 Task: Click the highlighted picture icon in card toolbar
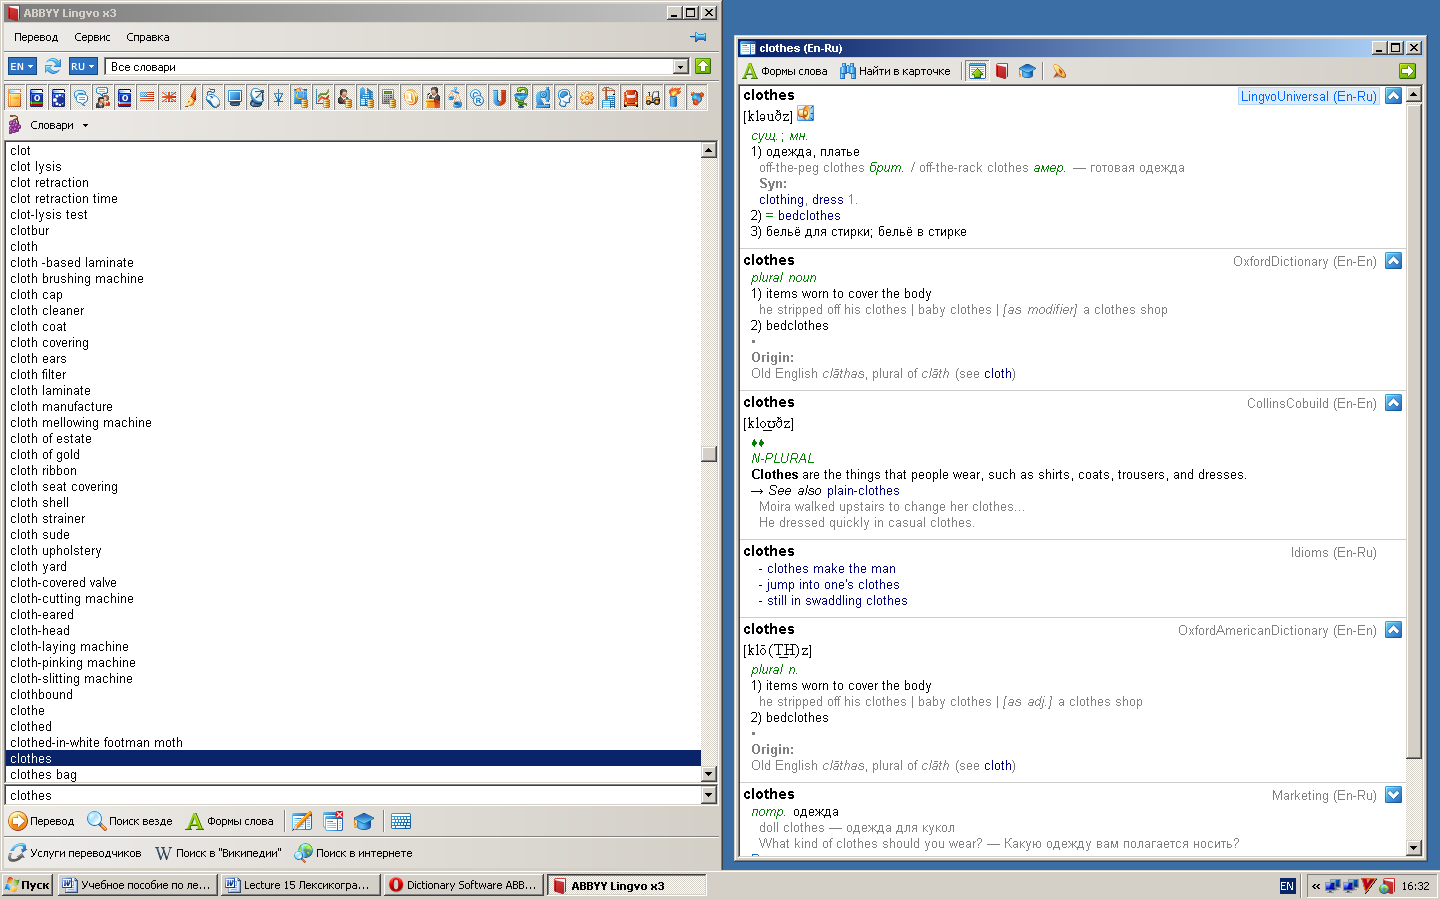coord(977,71)
